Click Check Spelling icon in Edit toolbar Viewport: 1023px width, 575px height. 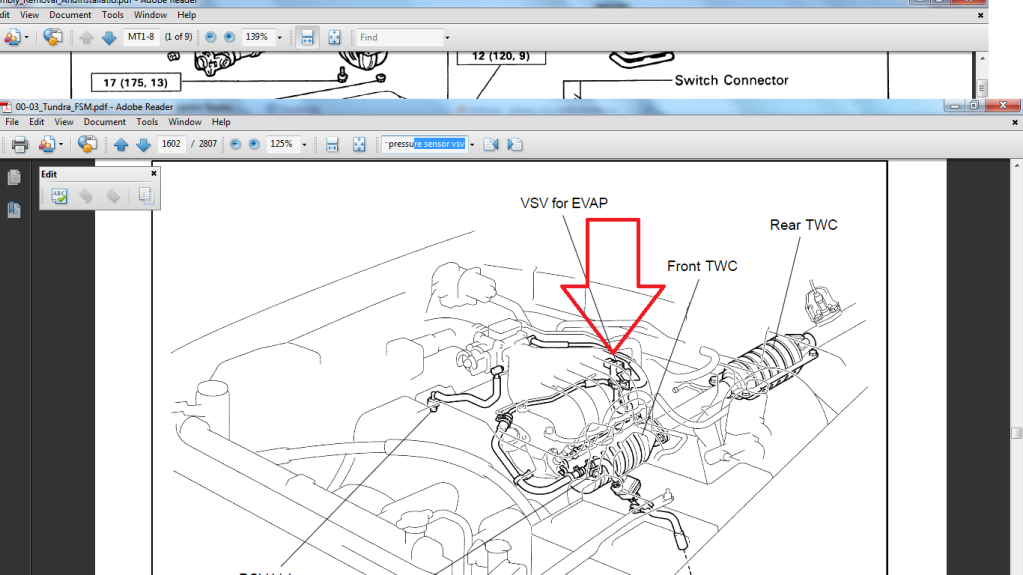tap(59, 196)
